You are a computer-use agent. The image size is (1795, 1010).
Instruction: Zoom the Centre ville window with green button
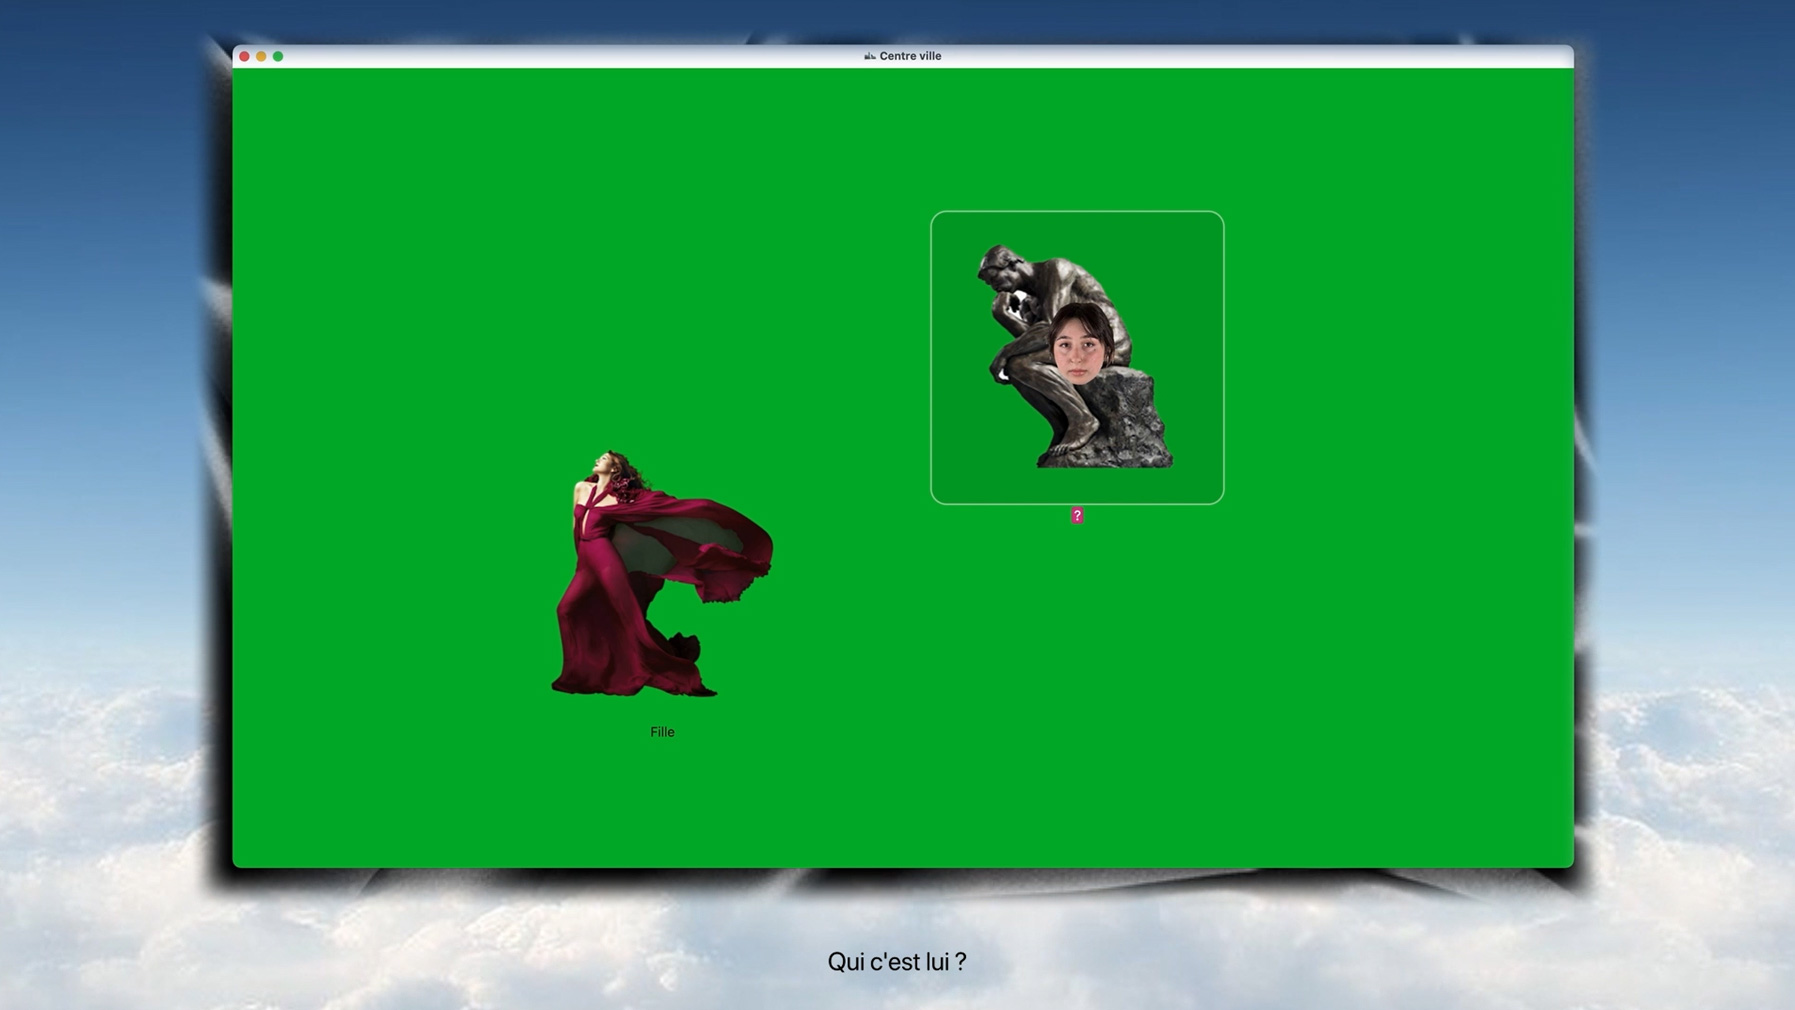pyautogui.click(x=278, y=56)
